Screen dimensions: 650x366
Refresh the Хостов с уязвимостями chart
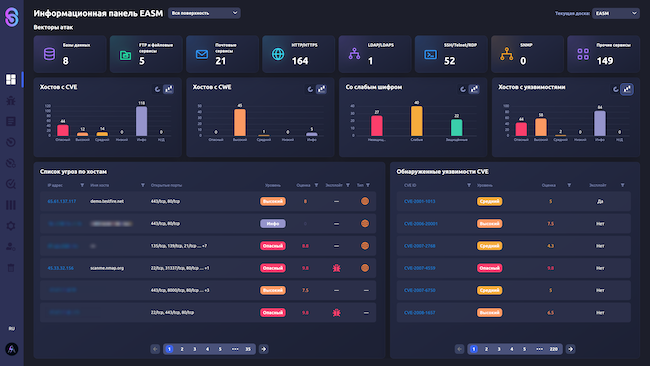[616, 89]
